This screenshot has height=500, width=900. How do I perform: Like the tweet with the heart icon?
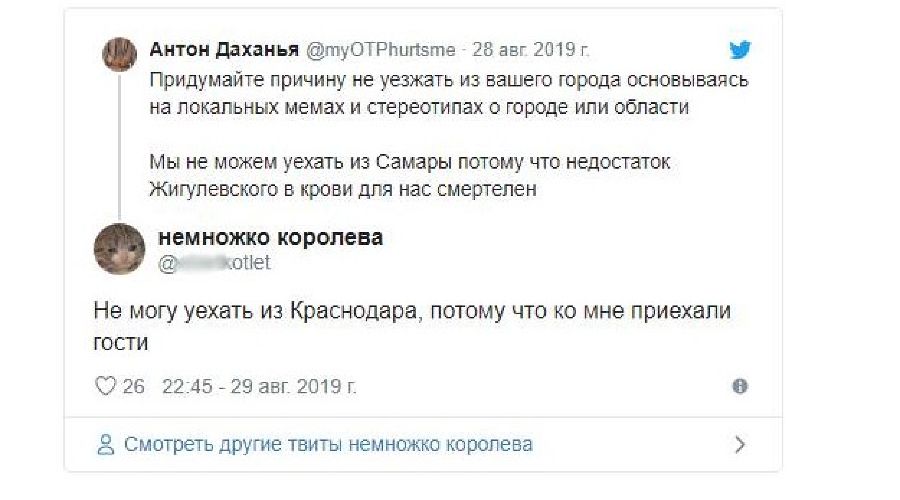105,386
